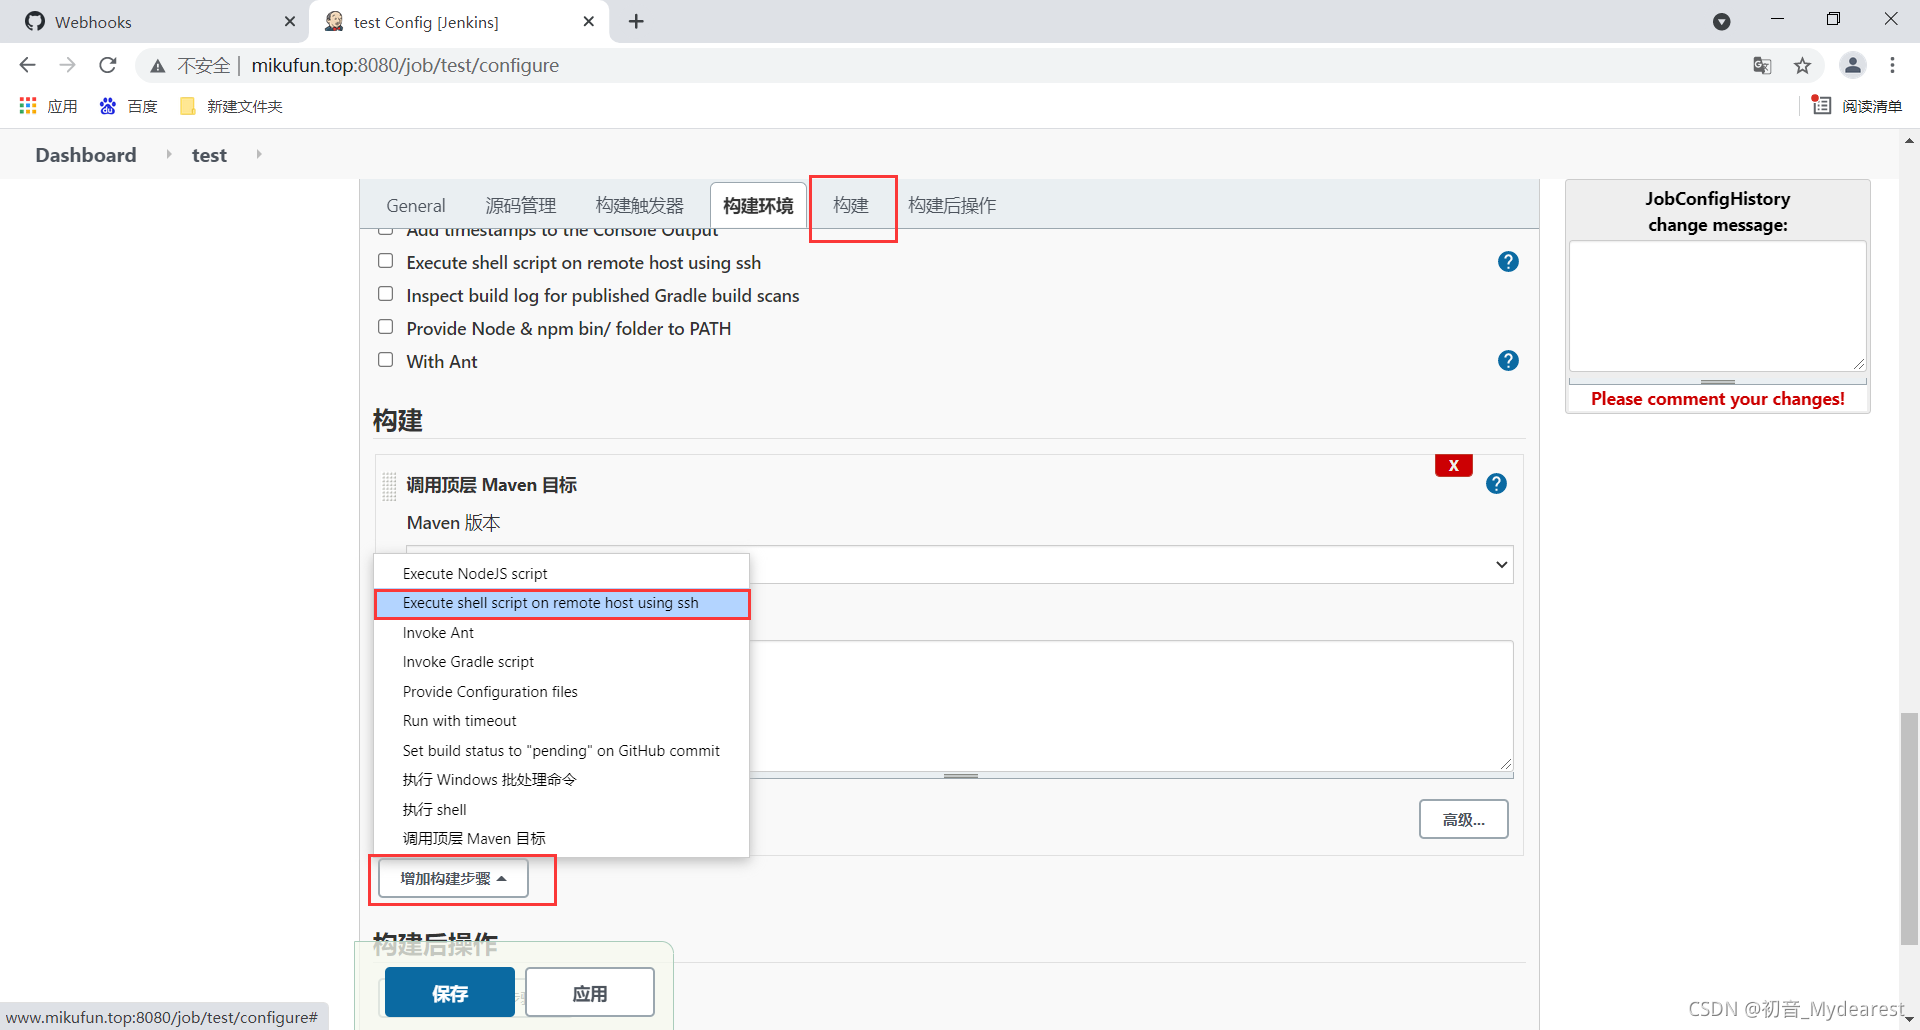Select Run with timeout menu item

(561, 721)
